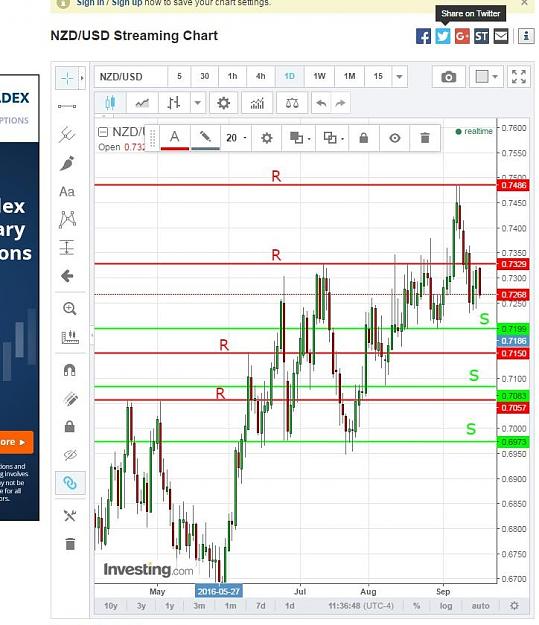Viewport: 539px width, 625px height.
Task: Set the range to 1y
Action: 170,606
